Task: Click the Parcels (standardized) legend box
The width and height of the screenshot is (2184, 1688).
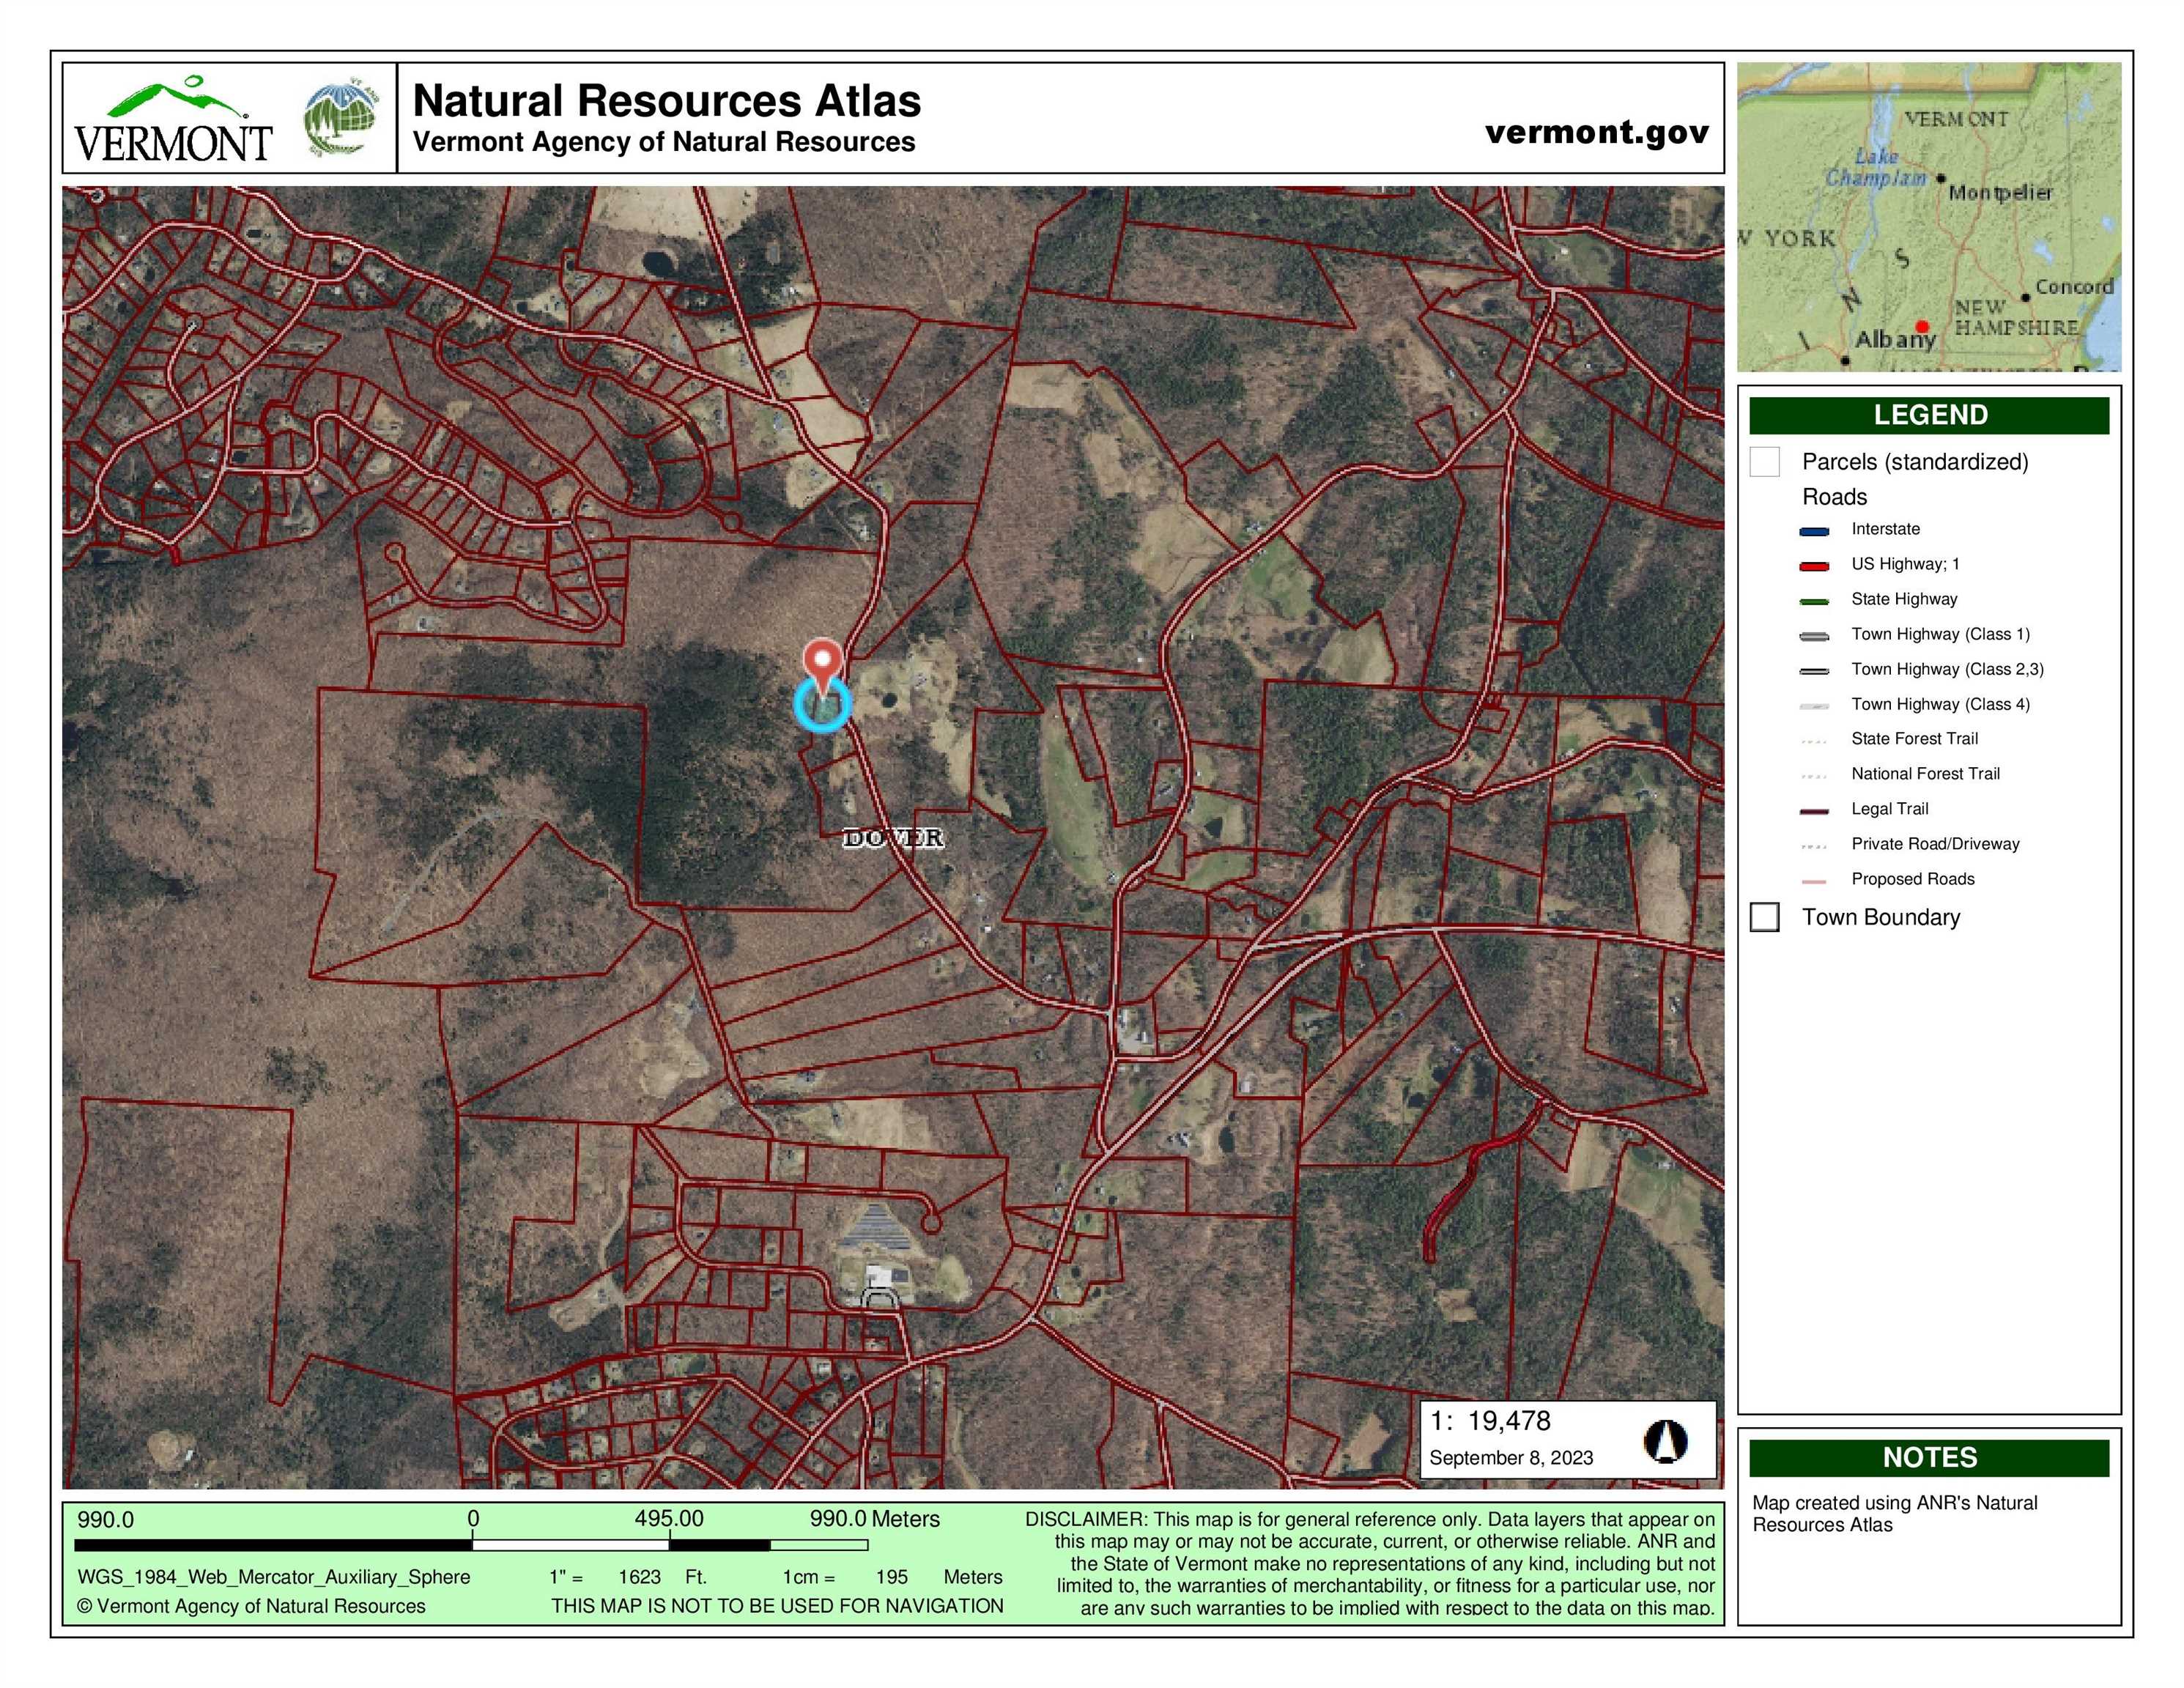Action: point(1765,462)
